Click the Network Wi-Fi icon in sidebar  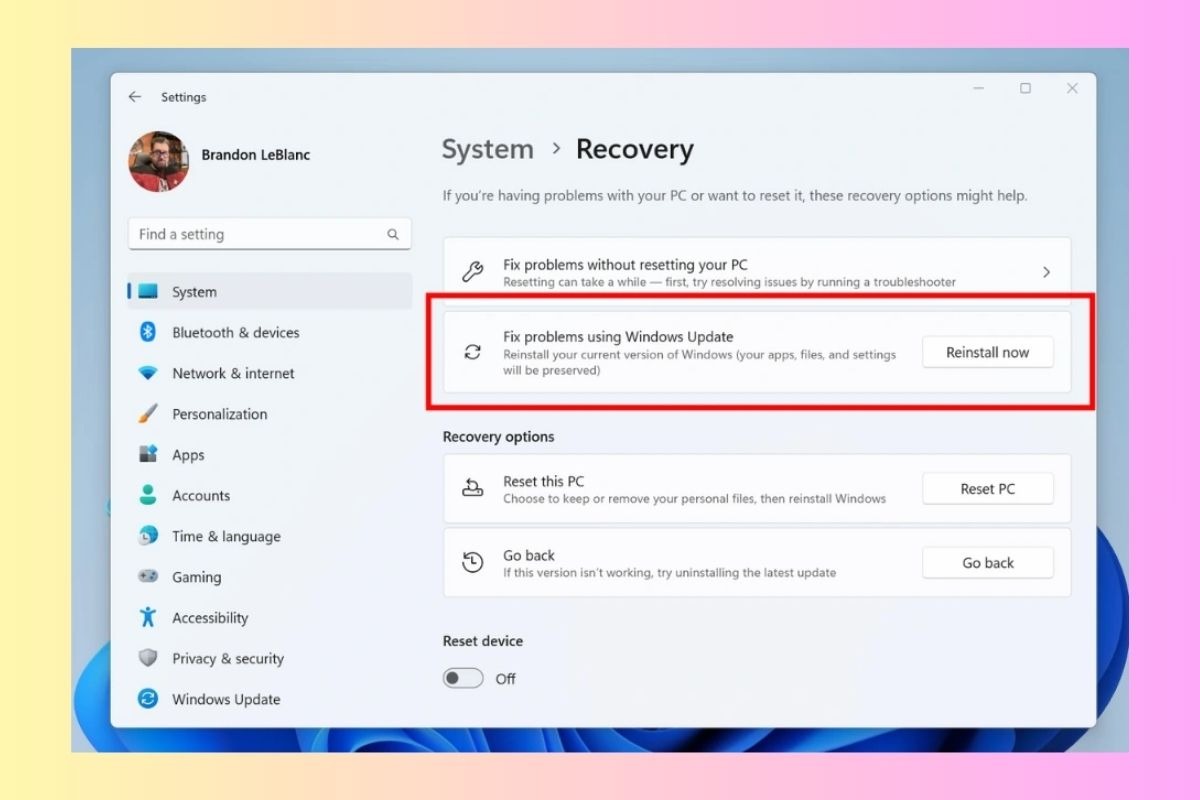pos(148,373)
